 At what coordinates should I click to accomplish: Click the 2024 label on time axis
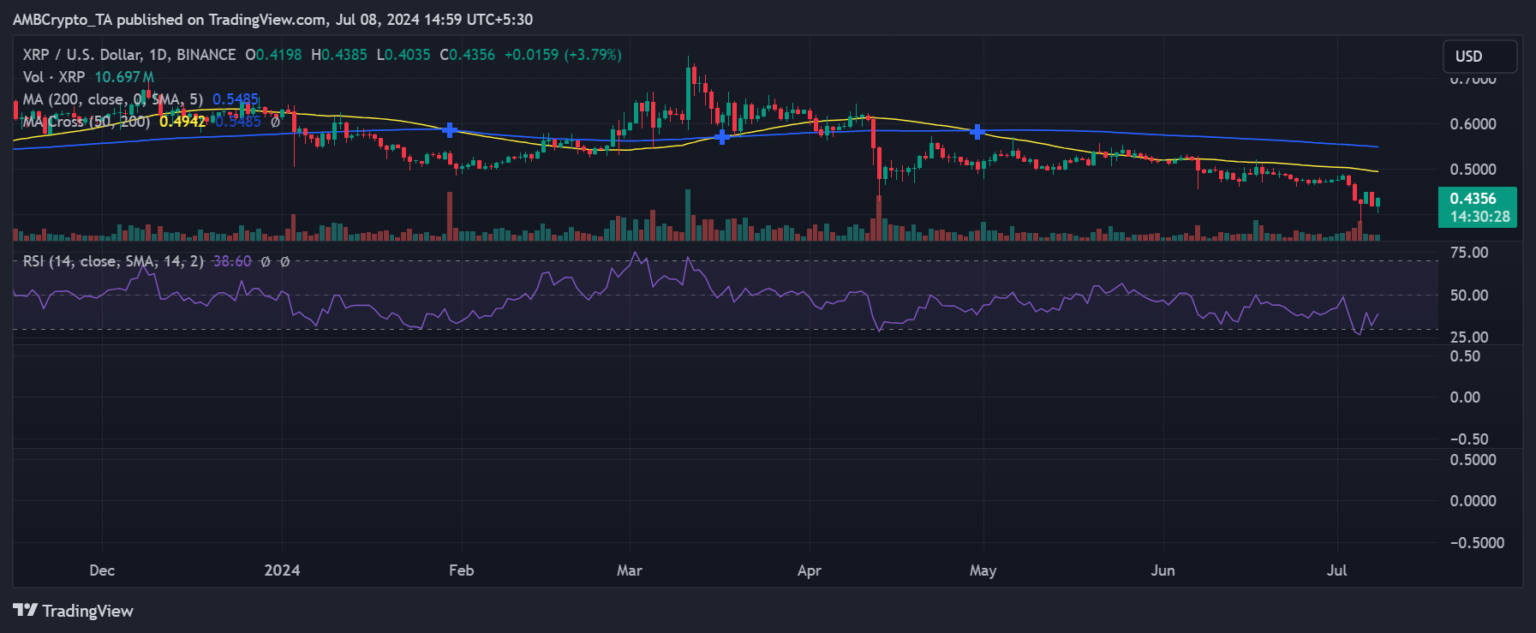pyautogui.click(x=284, y=572)
